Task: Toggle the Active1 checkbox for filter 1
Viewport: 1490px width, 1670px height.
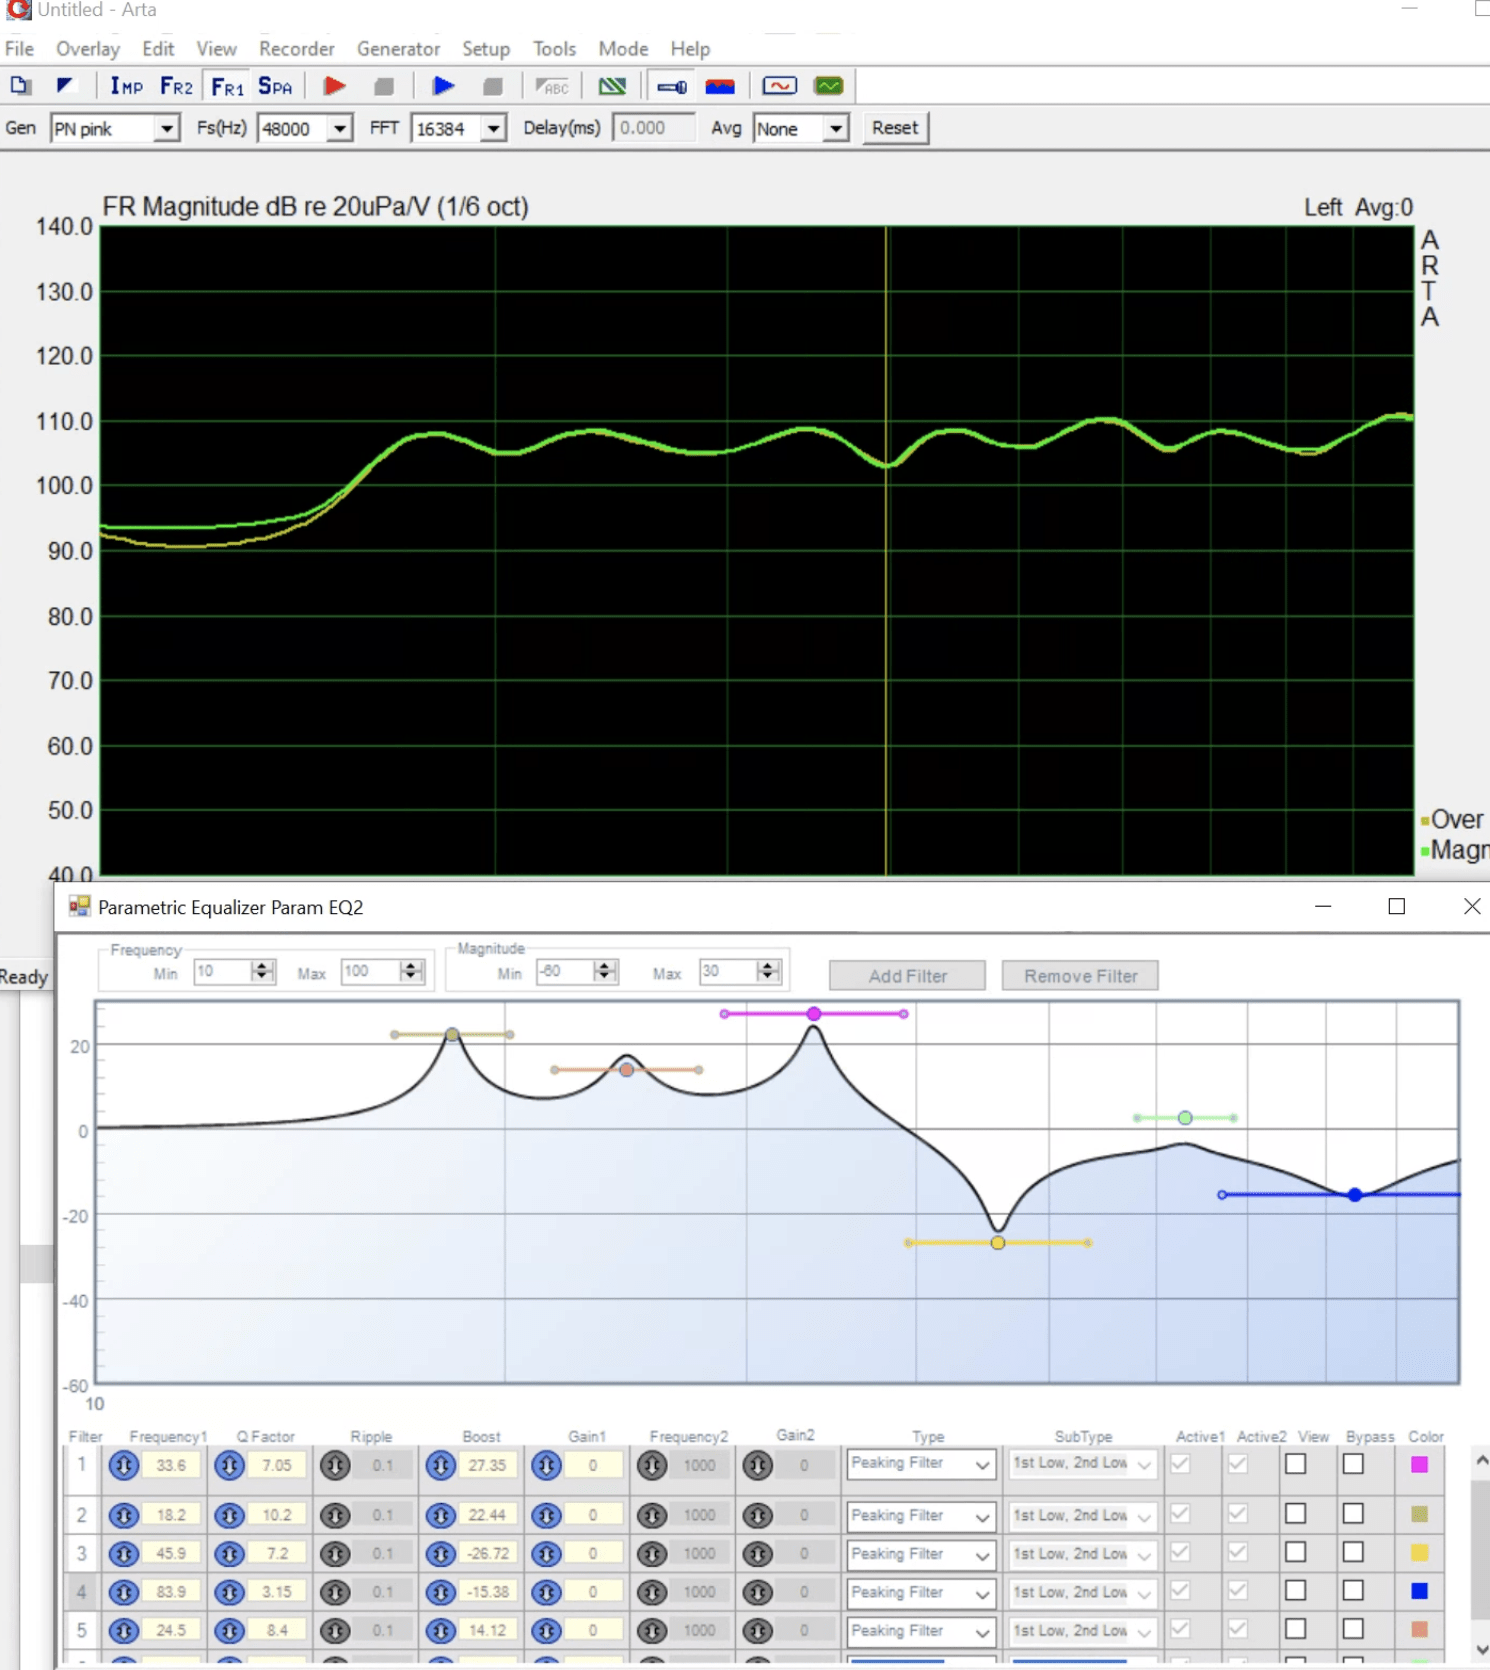Action: [1181, 1464]
